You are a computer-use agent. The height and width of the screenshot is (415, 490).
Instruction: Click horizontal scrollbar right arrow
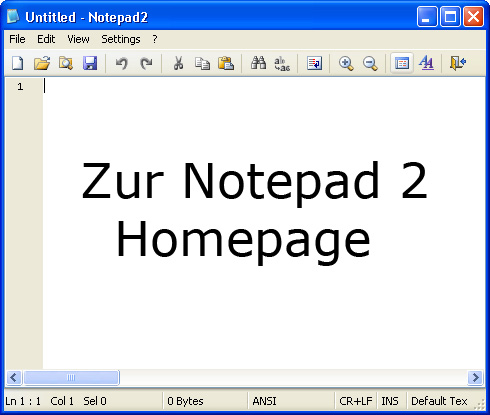coord(475,378)
